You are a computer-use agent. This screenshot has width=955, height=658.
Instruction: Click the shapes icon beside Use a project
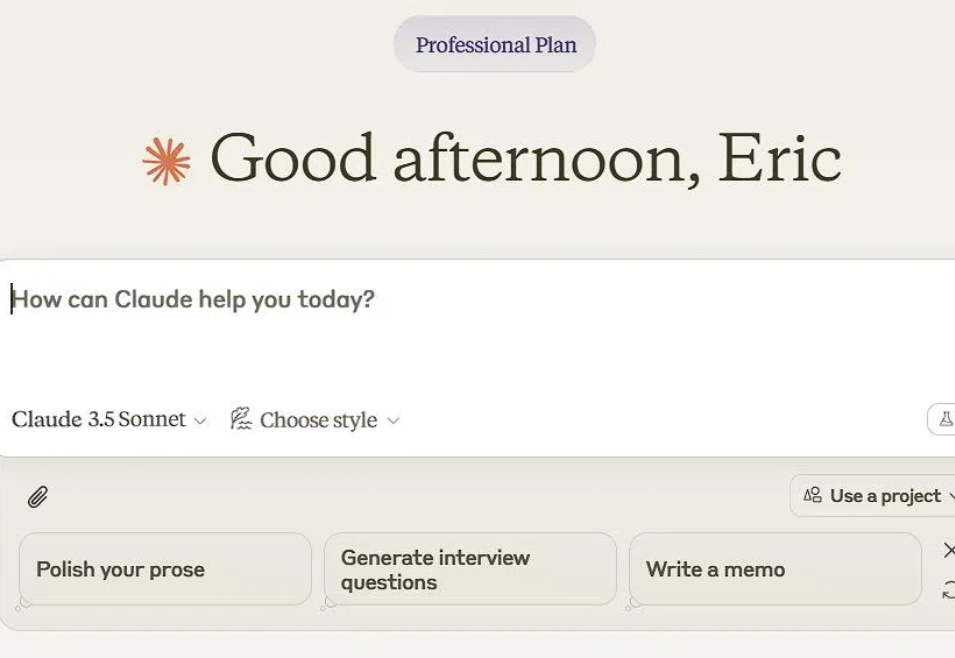(812, 495)
